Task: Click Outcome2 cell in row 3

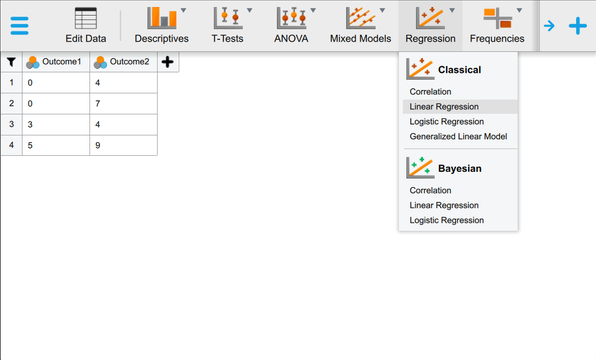Action: click(x=124, y=124)
